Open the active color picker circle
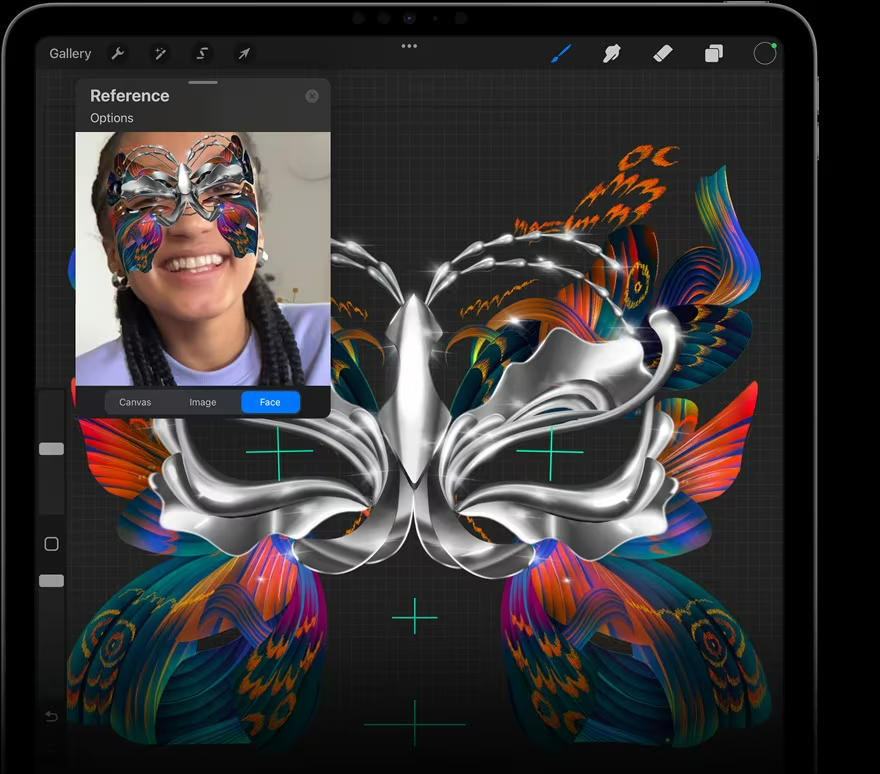 click(x=764, y=54)
